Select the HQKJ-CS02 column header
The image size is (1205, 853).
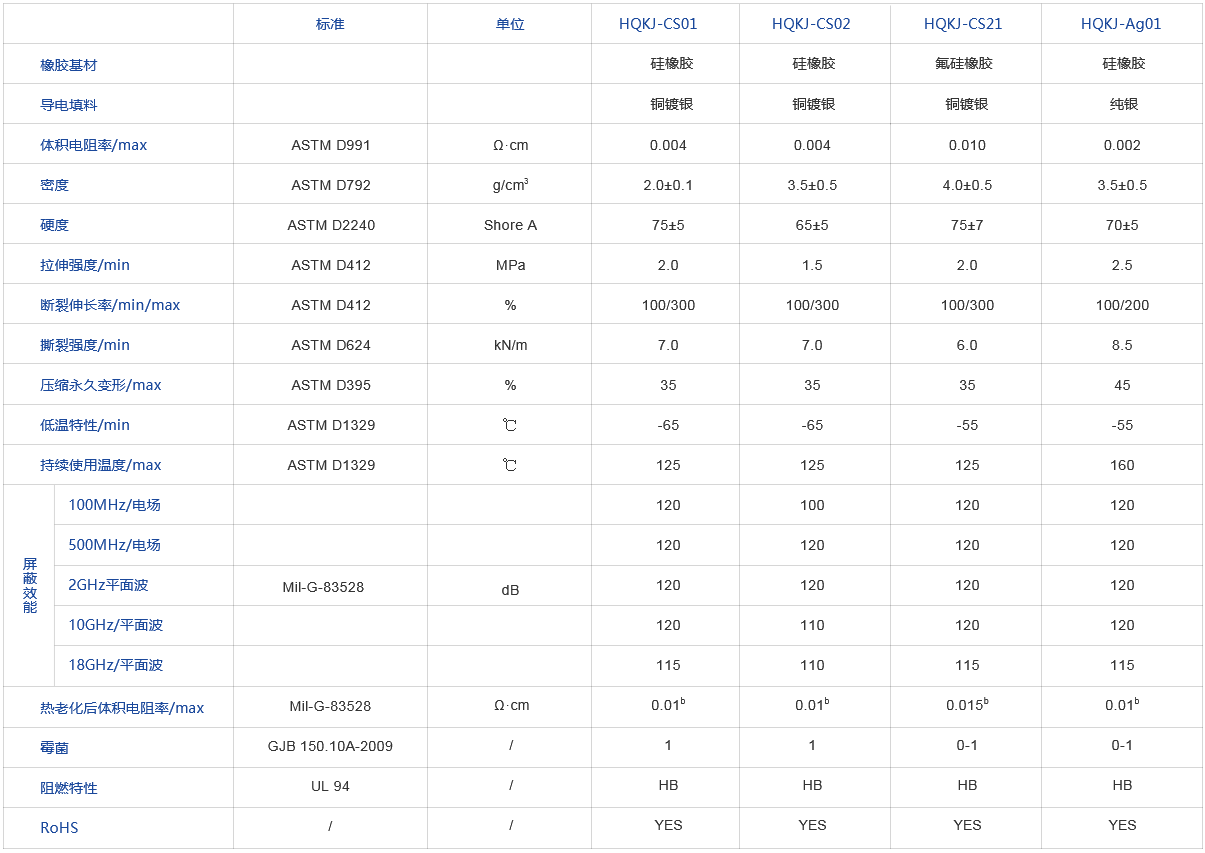coord(811,24)
